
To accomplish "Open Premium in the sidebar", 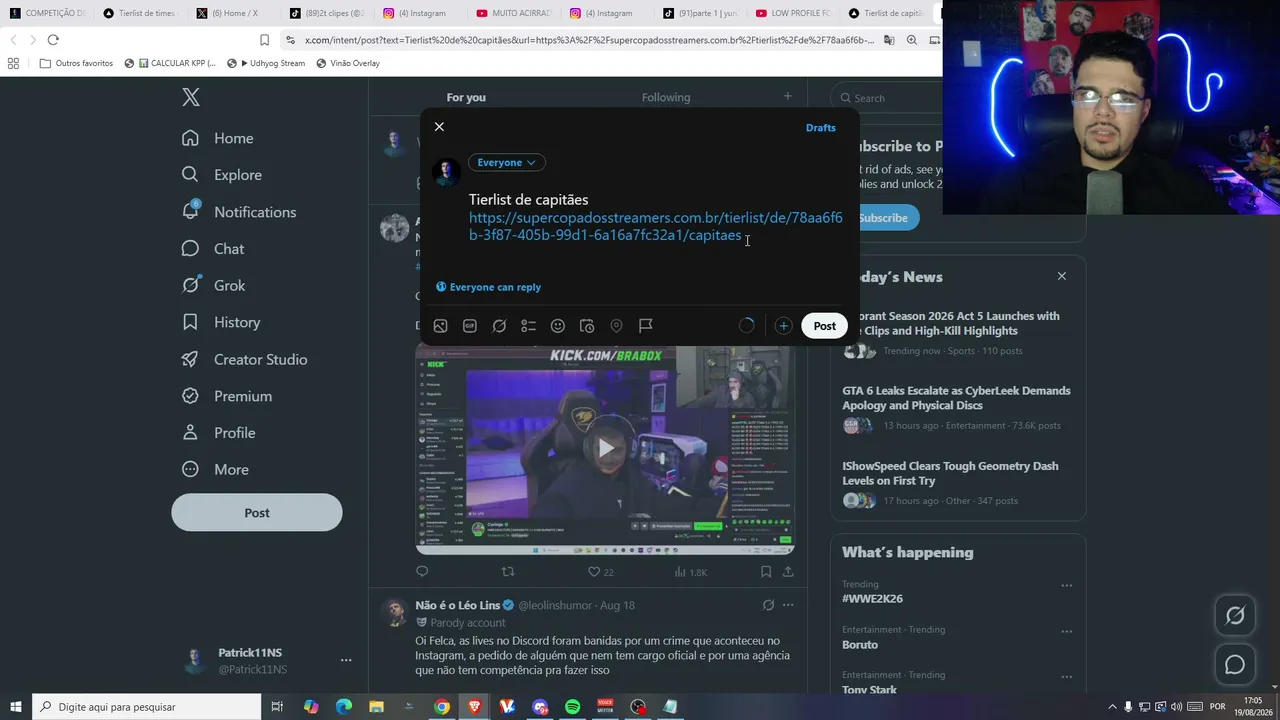I will coord(227,396).
